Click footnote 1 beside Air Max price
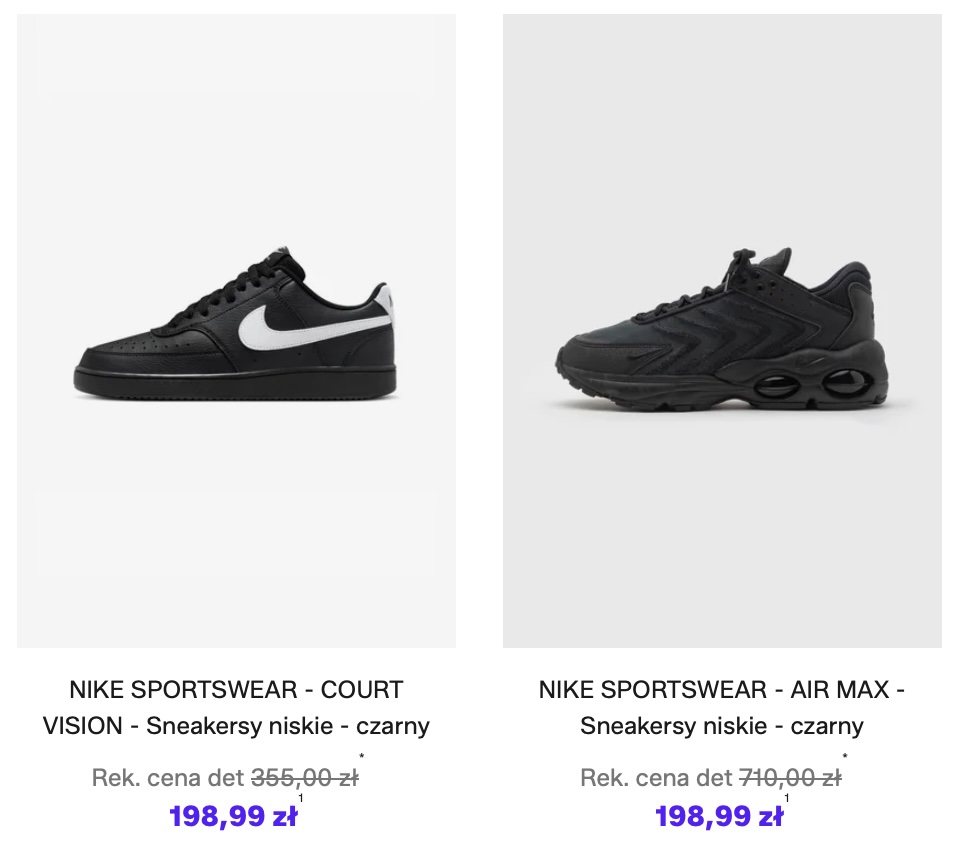 tap(787, 798)
